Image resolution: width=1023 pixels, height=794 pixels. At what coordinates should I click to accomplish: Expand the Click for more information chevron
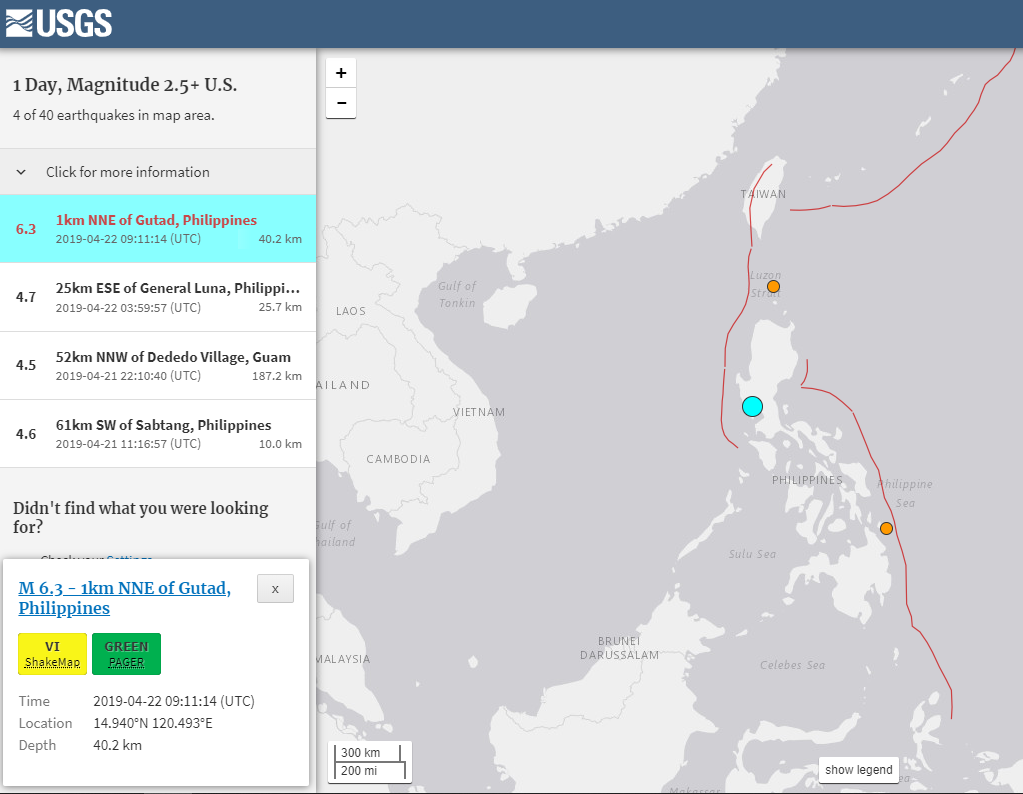[21, 172]
